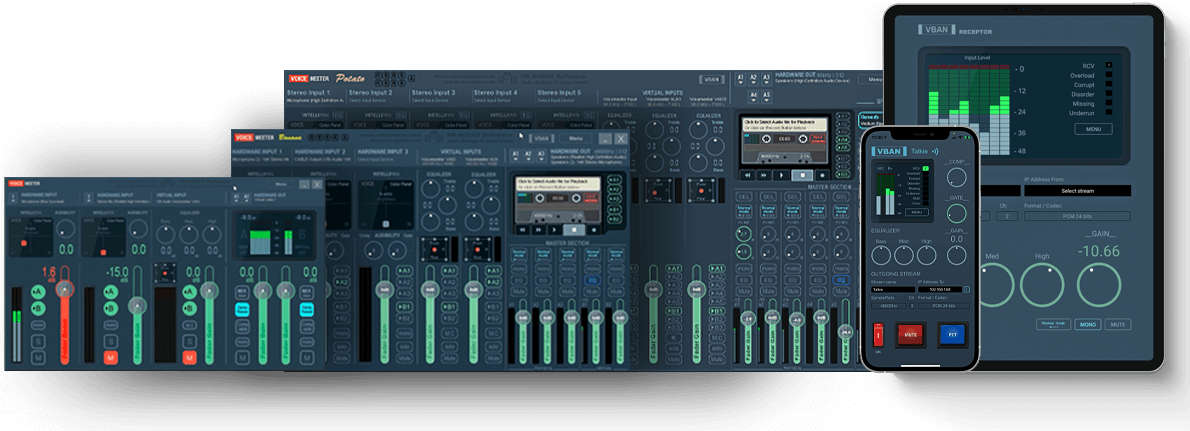
Task: Toggle B bus on Hardware Input 2 strip
Action: point(111,308)
